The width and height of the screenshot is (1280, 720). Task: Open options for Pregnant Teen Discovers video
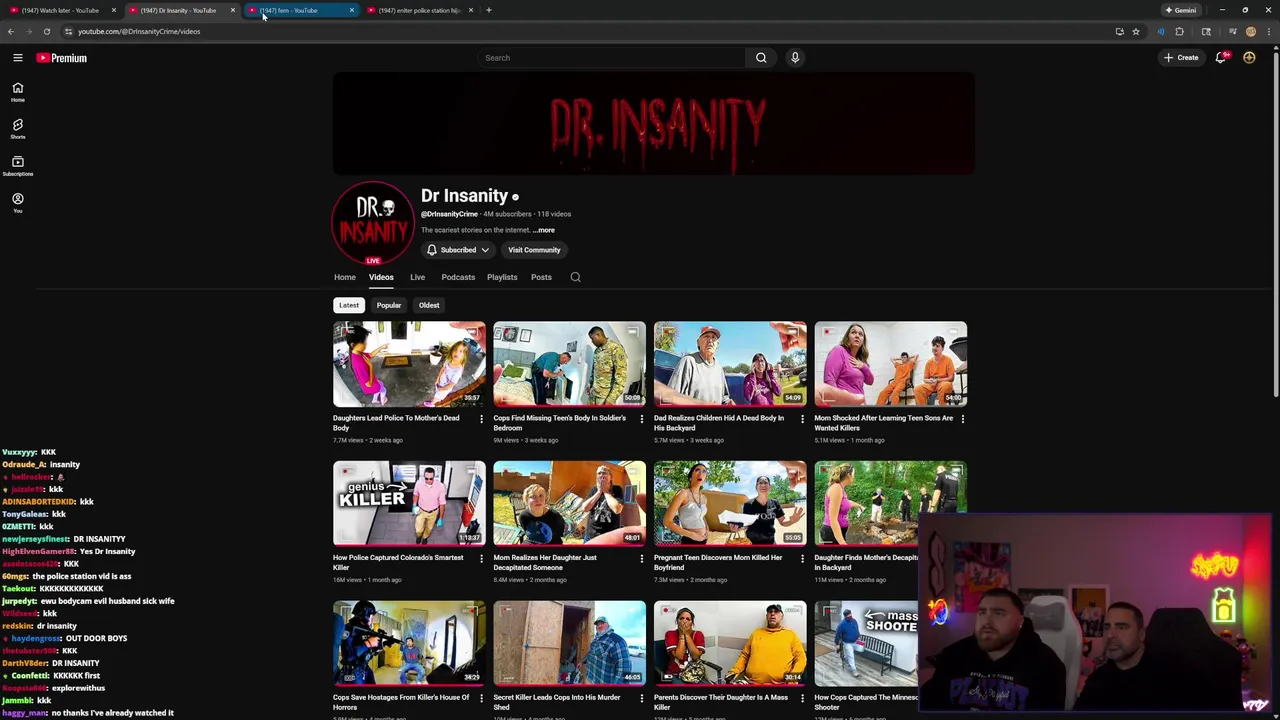tap(802, 558)
